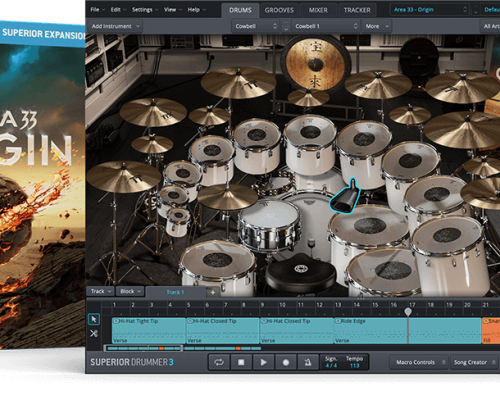Select the orange Fill block

(x=491, y=330)
